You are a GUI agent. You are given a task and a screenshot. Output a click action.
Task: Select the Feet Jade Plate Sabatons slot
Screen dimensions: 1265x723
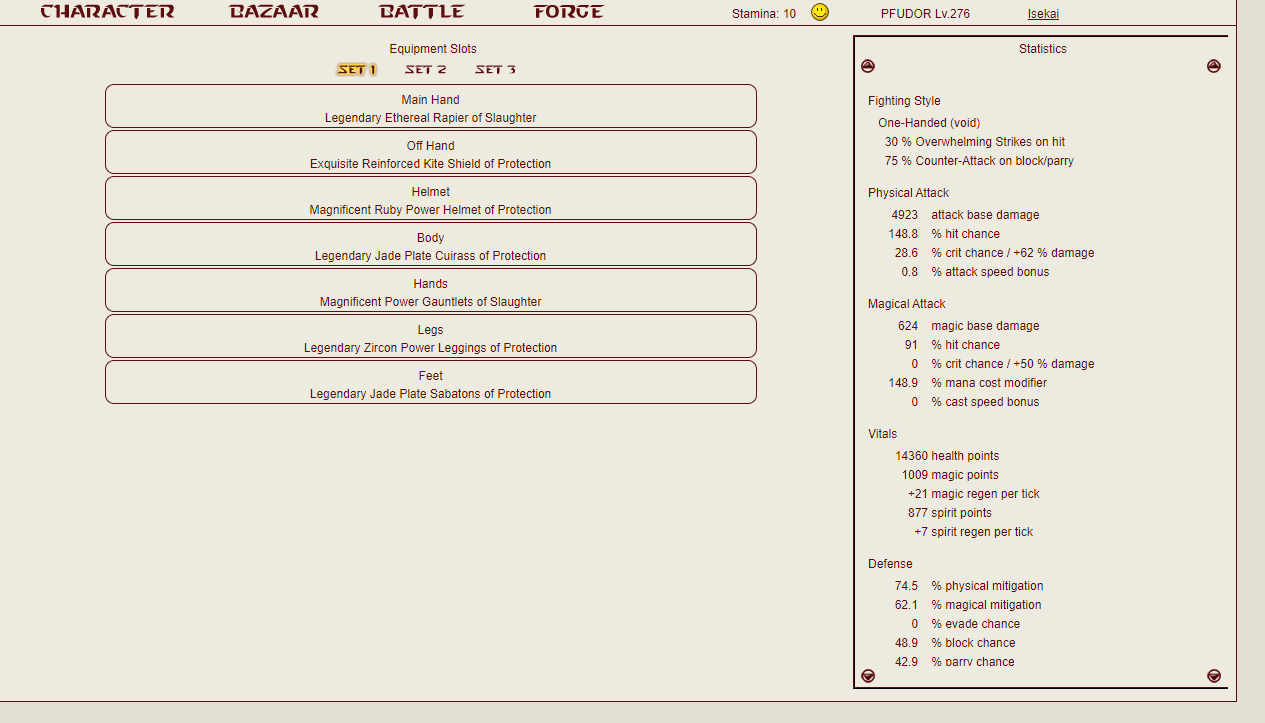click(431, 383)
